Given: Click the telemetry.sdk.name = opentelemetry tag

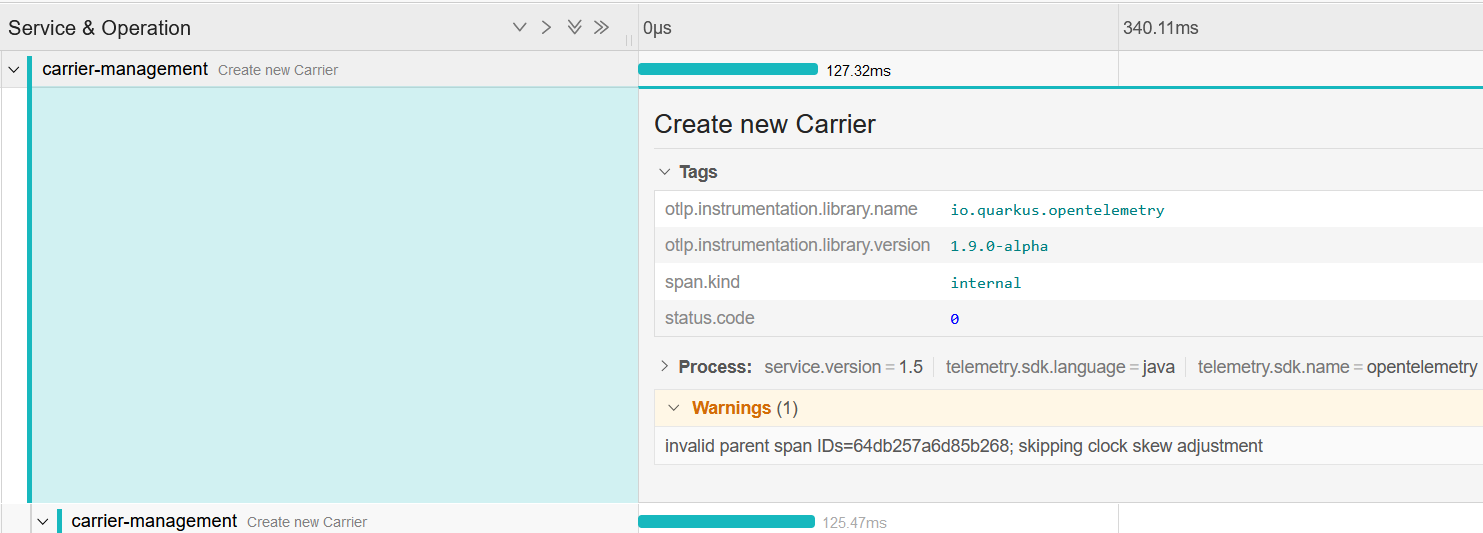Looking at the screenshot, I should [1337, 367].
